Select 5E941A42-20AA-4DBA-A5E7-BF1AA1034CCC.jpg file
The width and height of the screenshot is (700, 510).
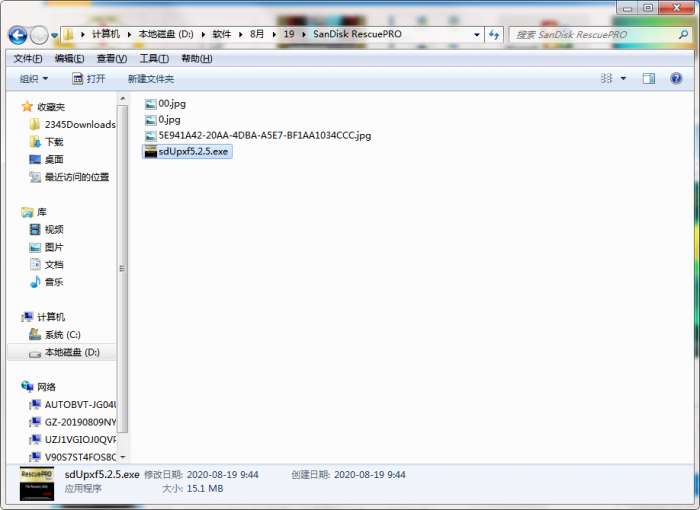pos(258,135)
